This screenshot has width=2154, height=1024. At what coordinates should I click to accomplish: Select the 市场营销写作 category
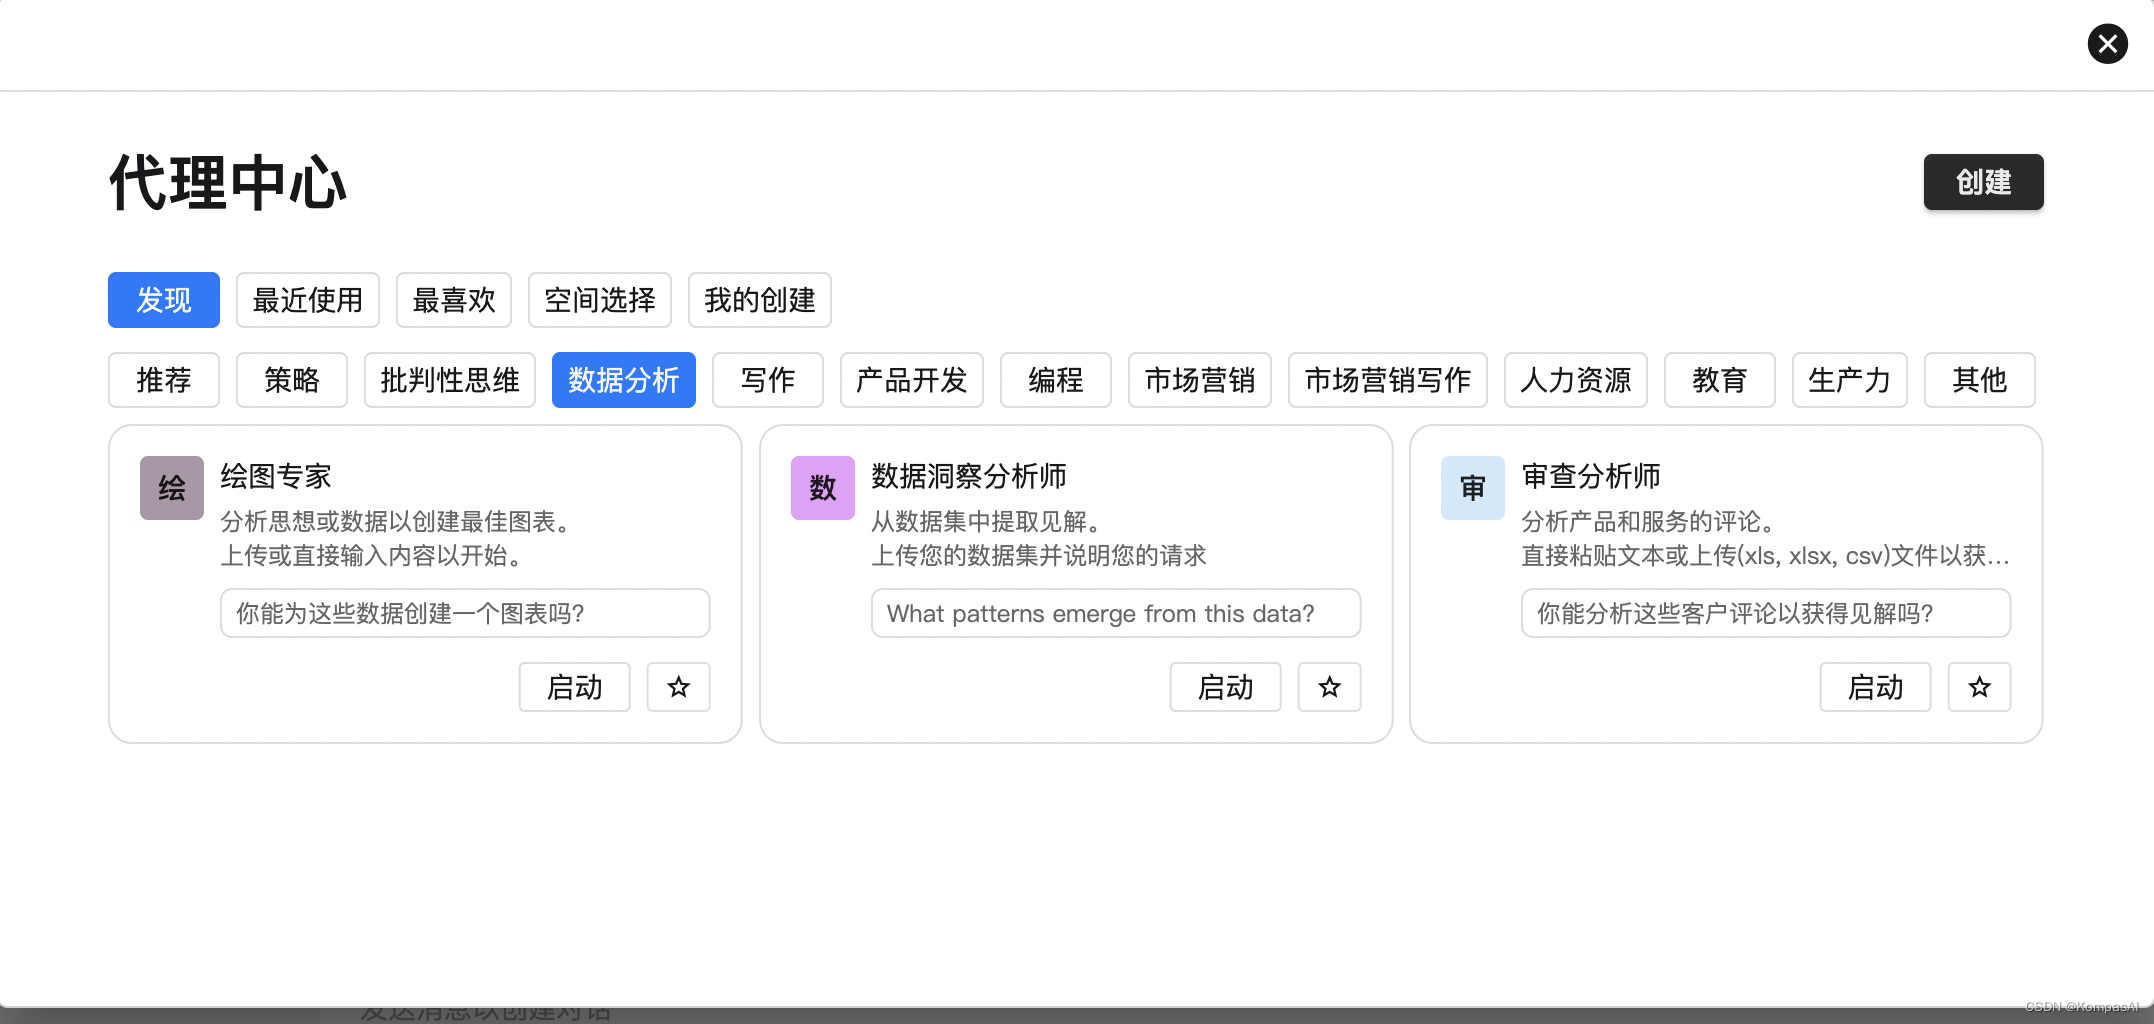point(1388,380)
